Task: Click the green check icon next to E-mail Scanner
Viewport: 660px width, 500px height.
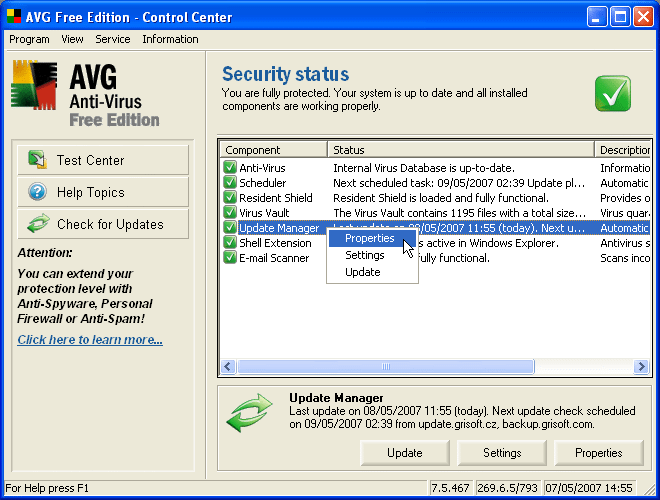Action: [x=230, y=258]
